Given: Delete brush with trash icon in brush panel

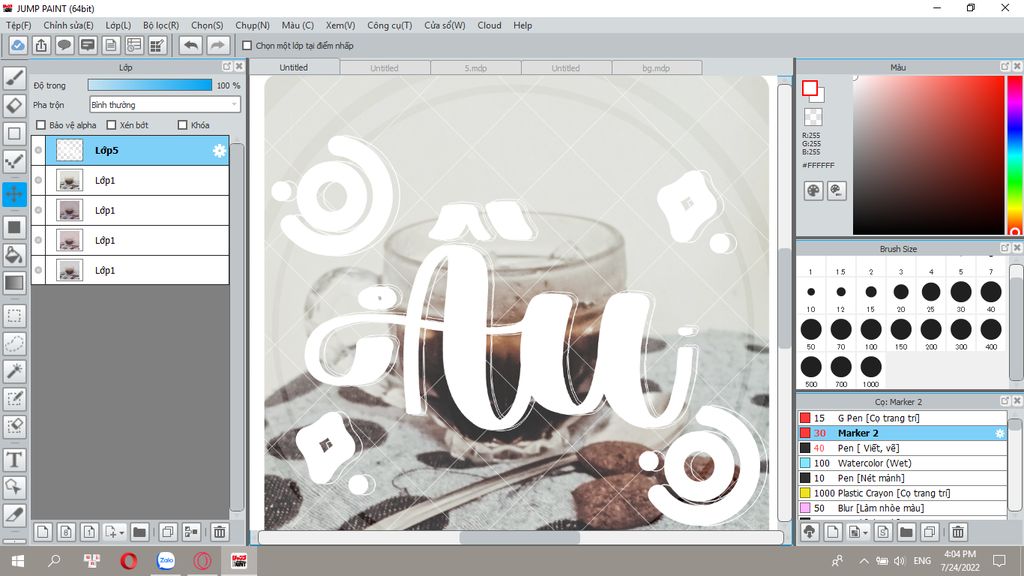Looking at the screenshot, I should click(x=958, y=532).
